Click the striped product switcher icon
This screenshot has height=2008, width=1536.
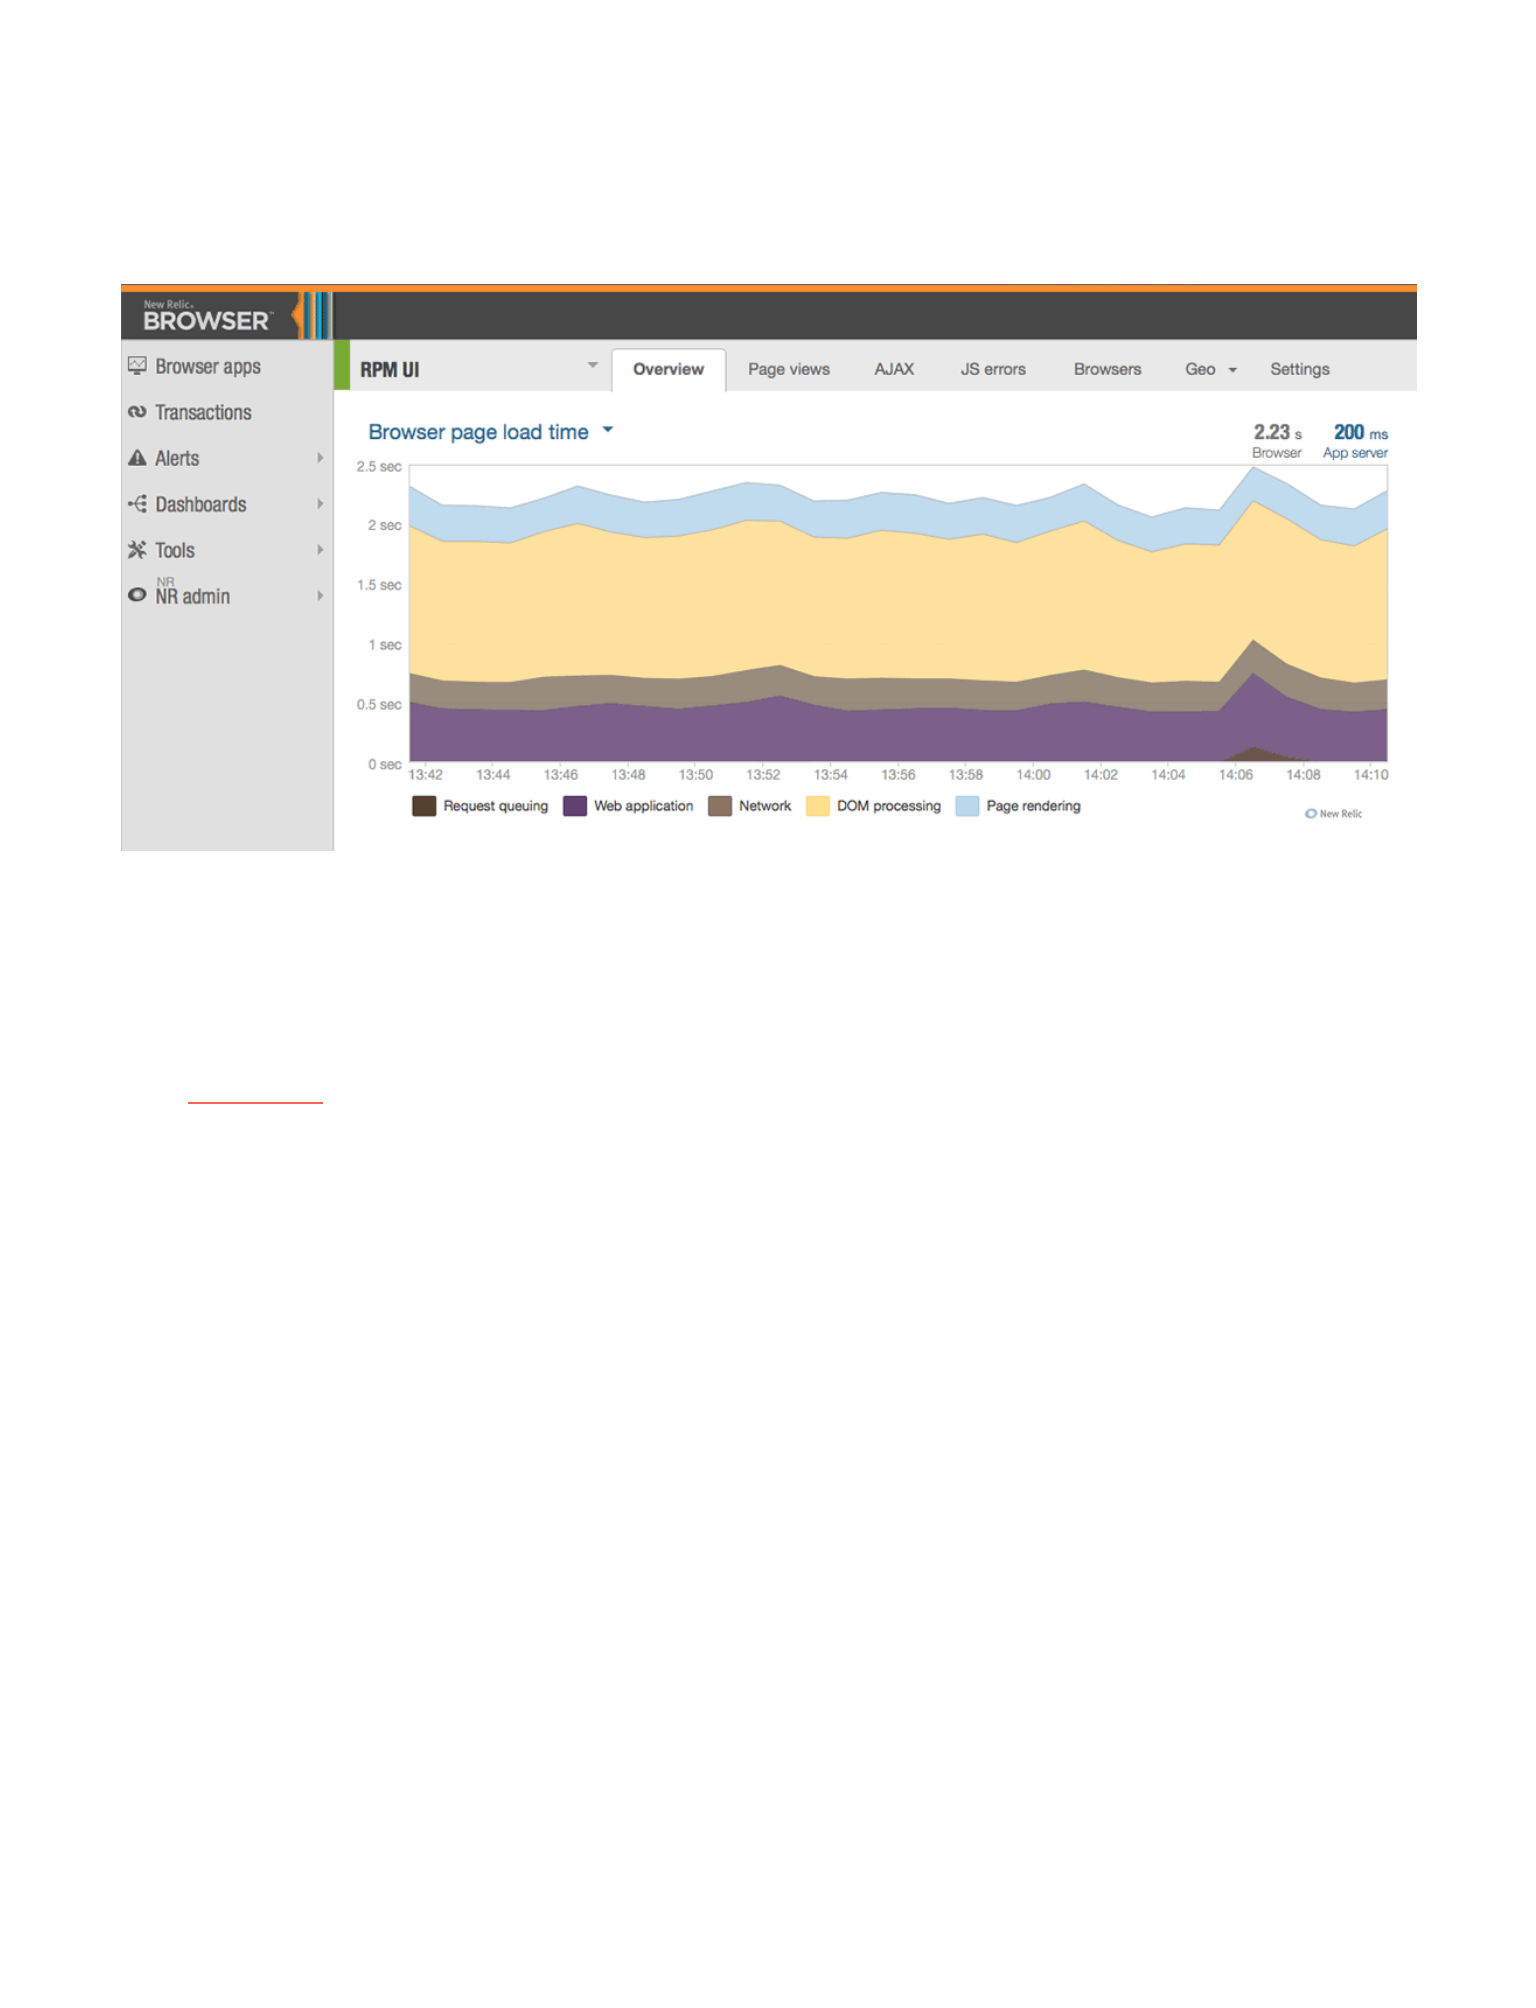(x=311, y=316)
